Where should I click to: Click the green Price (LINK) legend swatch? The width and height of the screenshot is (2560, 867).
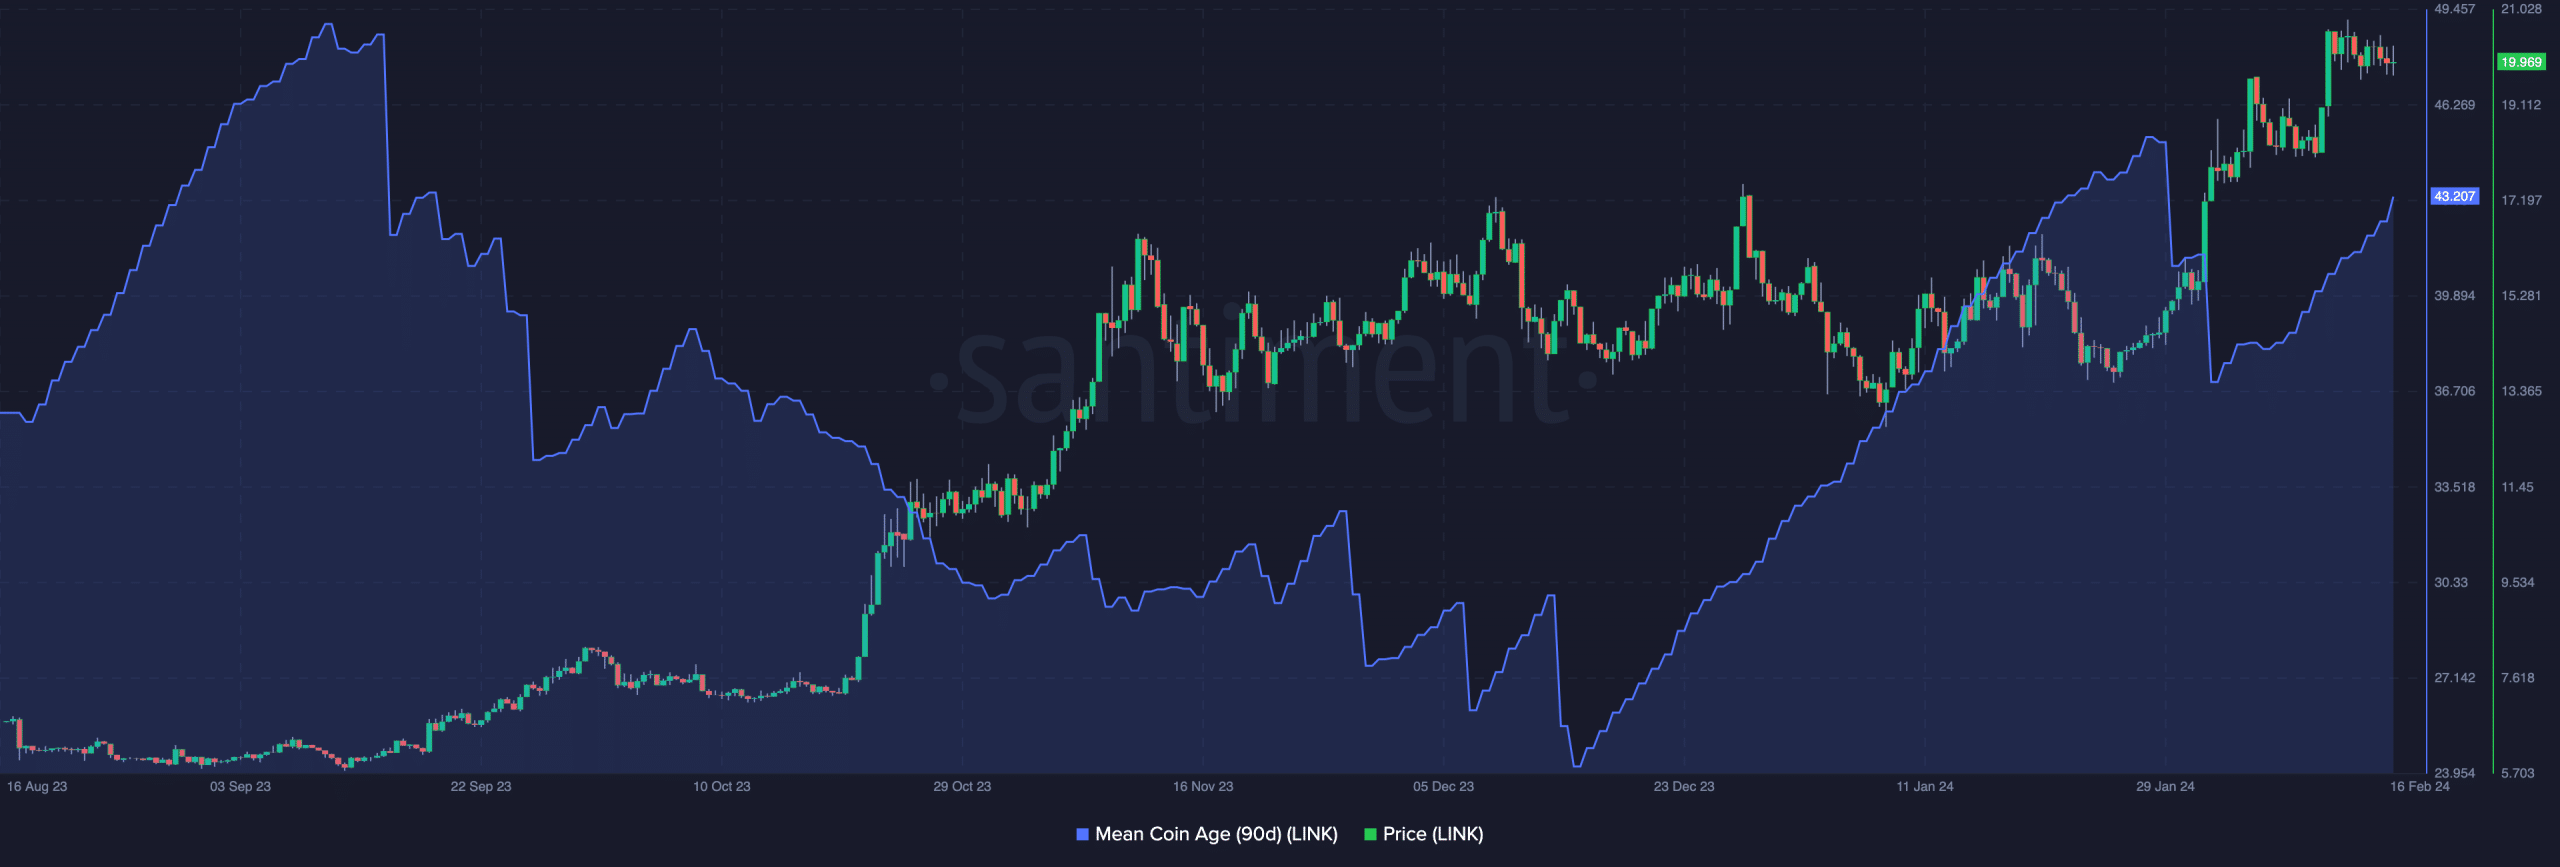pyautogui.click(x=1371, y=834)
